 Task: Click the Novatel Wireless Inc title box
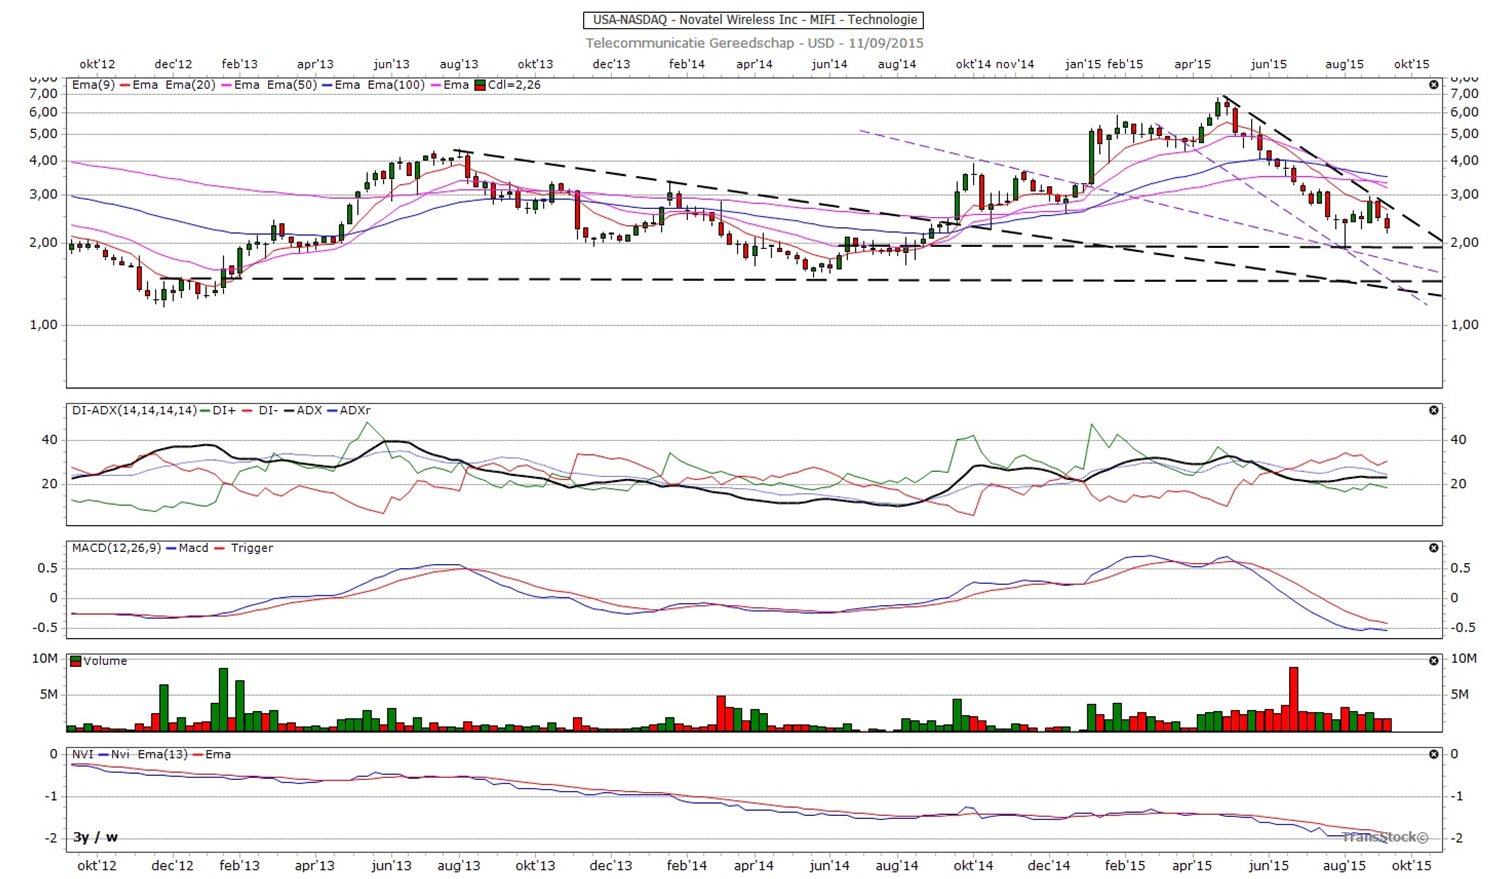click(x=753, y=19)
